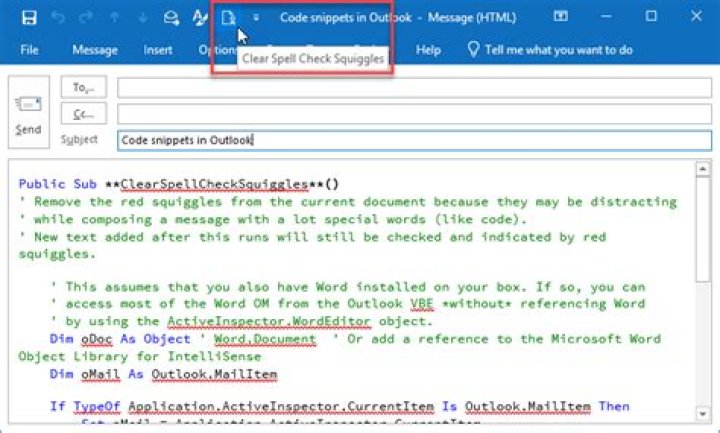The width and height of the screenshot is (720, 433).
Task: Click the TypeOf keyword in If statement
Action: 97,406
